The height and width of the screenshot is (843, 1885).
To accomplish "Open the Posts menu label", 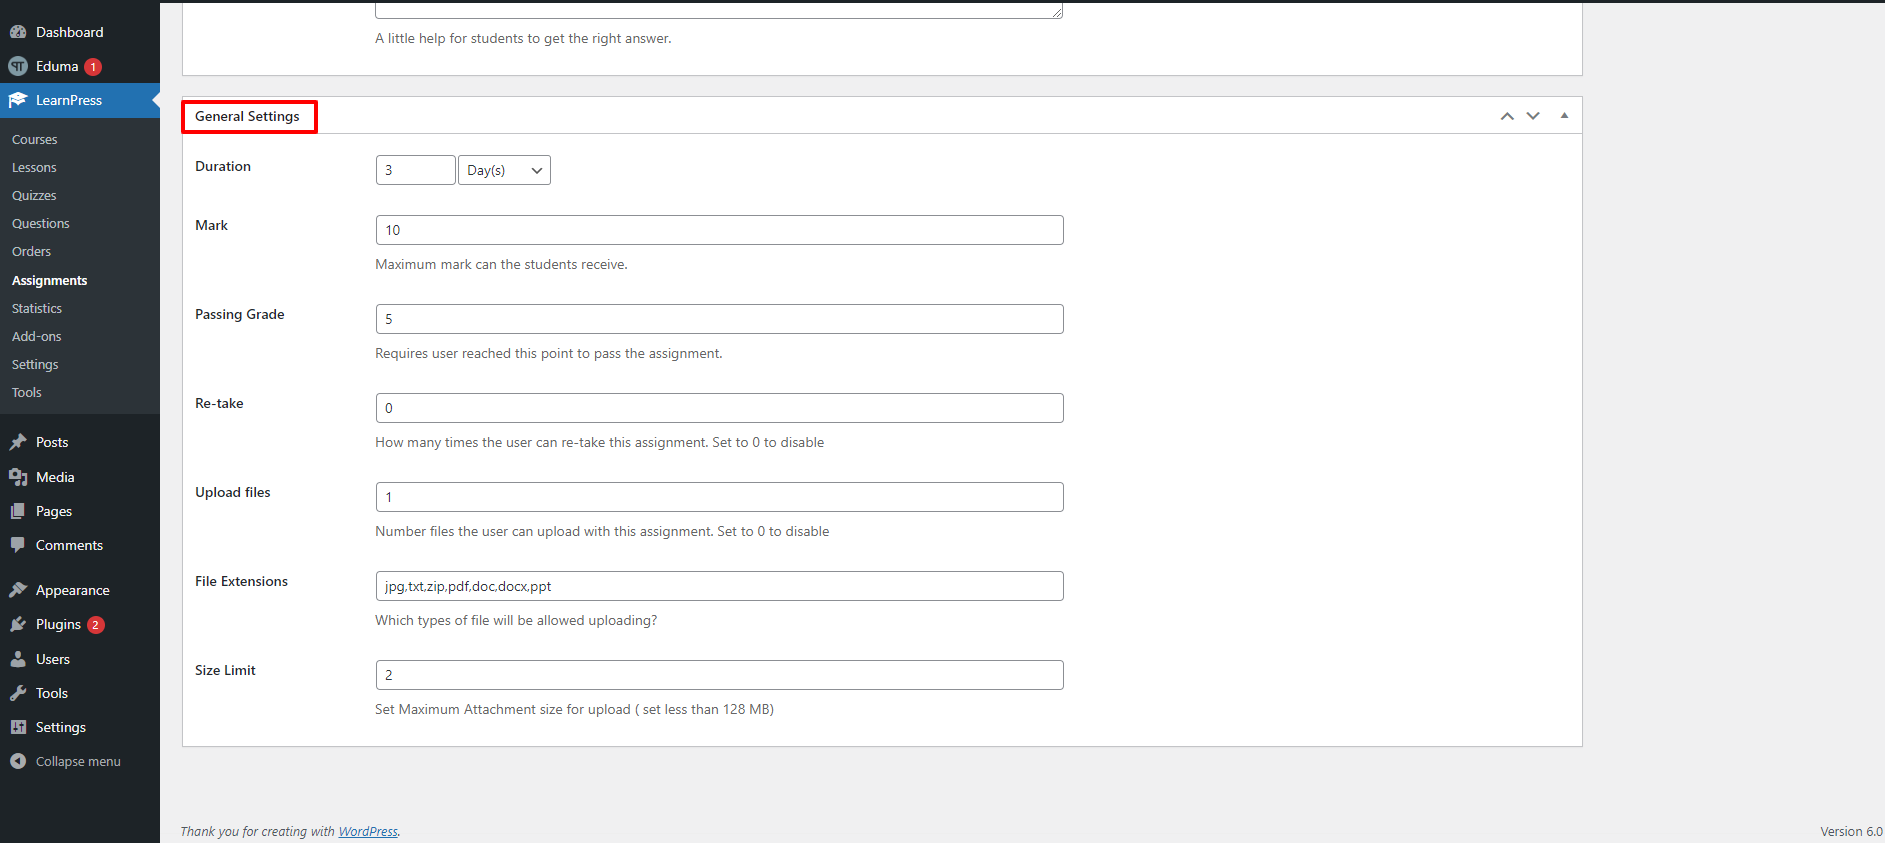I will [x=52, y=442].
